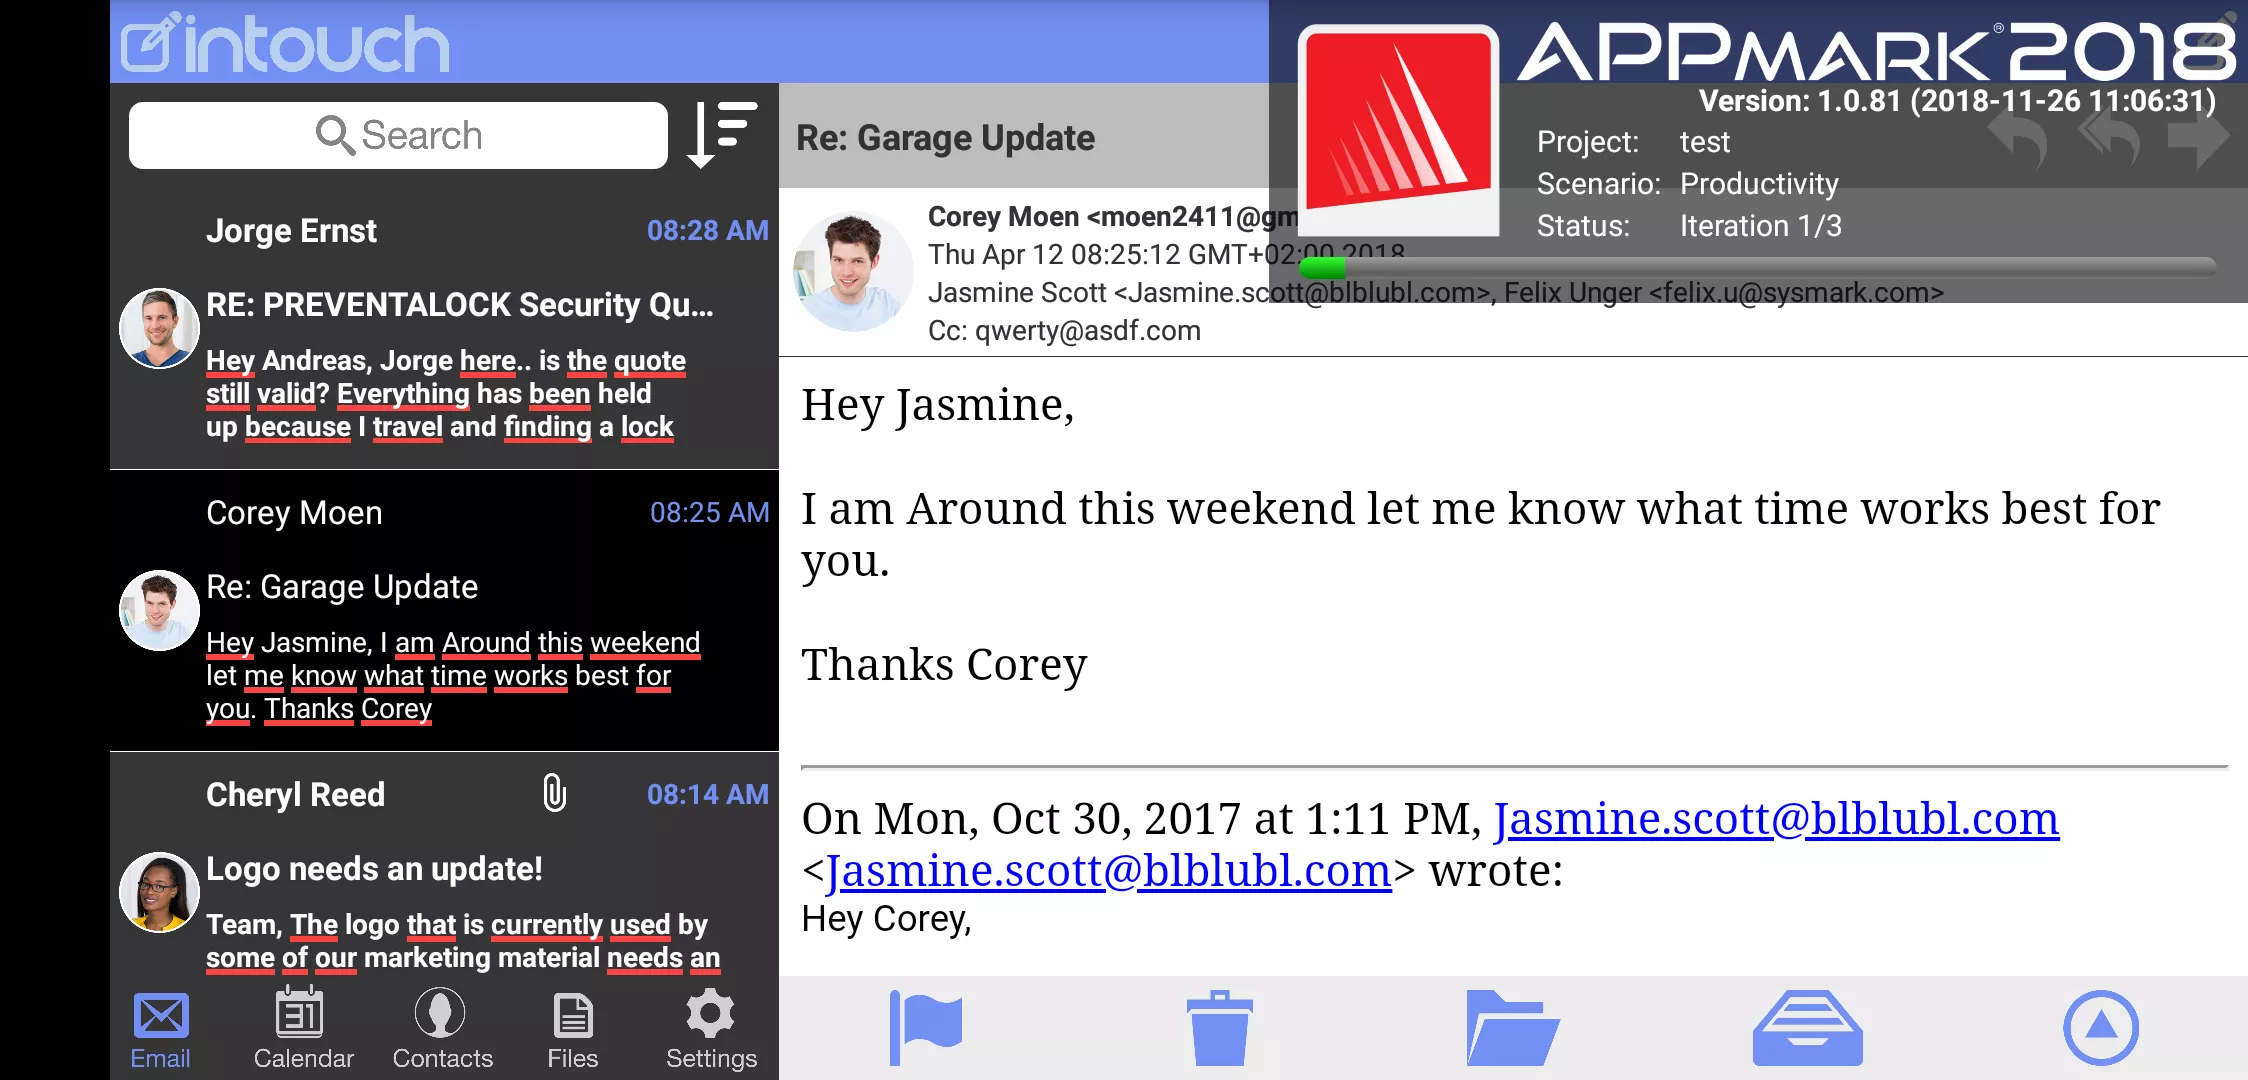
Task: Open the Files tab
Action: click(573, 1029)
